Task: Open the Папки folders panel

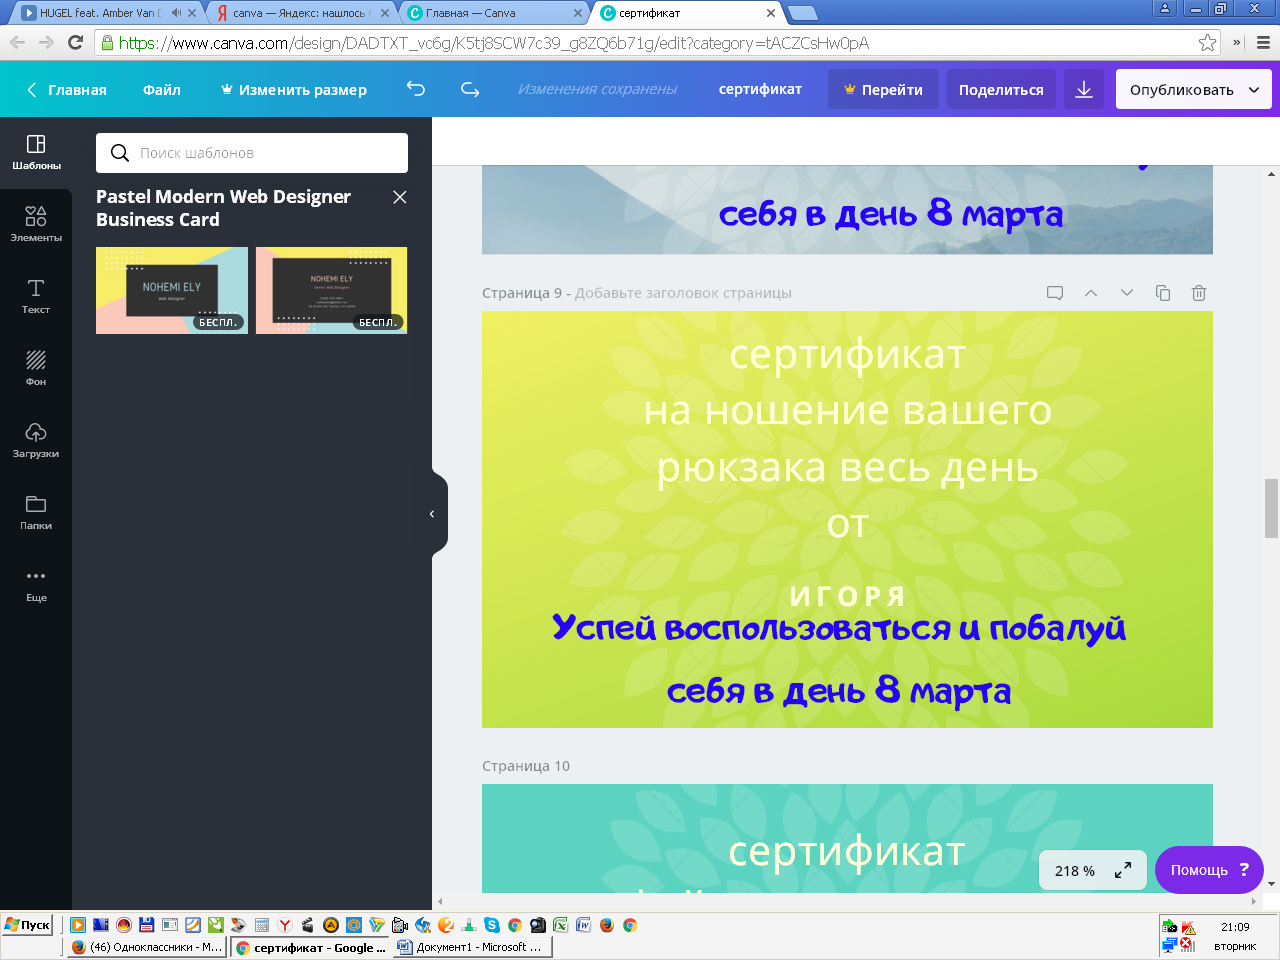Action: [36, 512]
